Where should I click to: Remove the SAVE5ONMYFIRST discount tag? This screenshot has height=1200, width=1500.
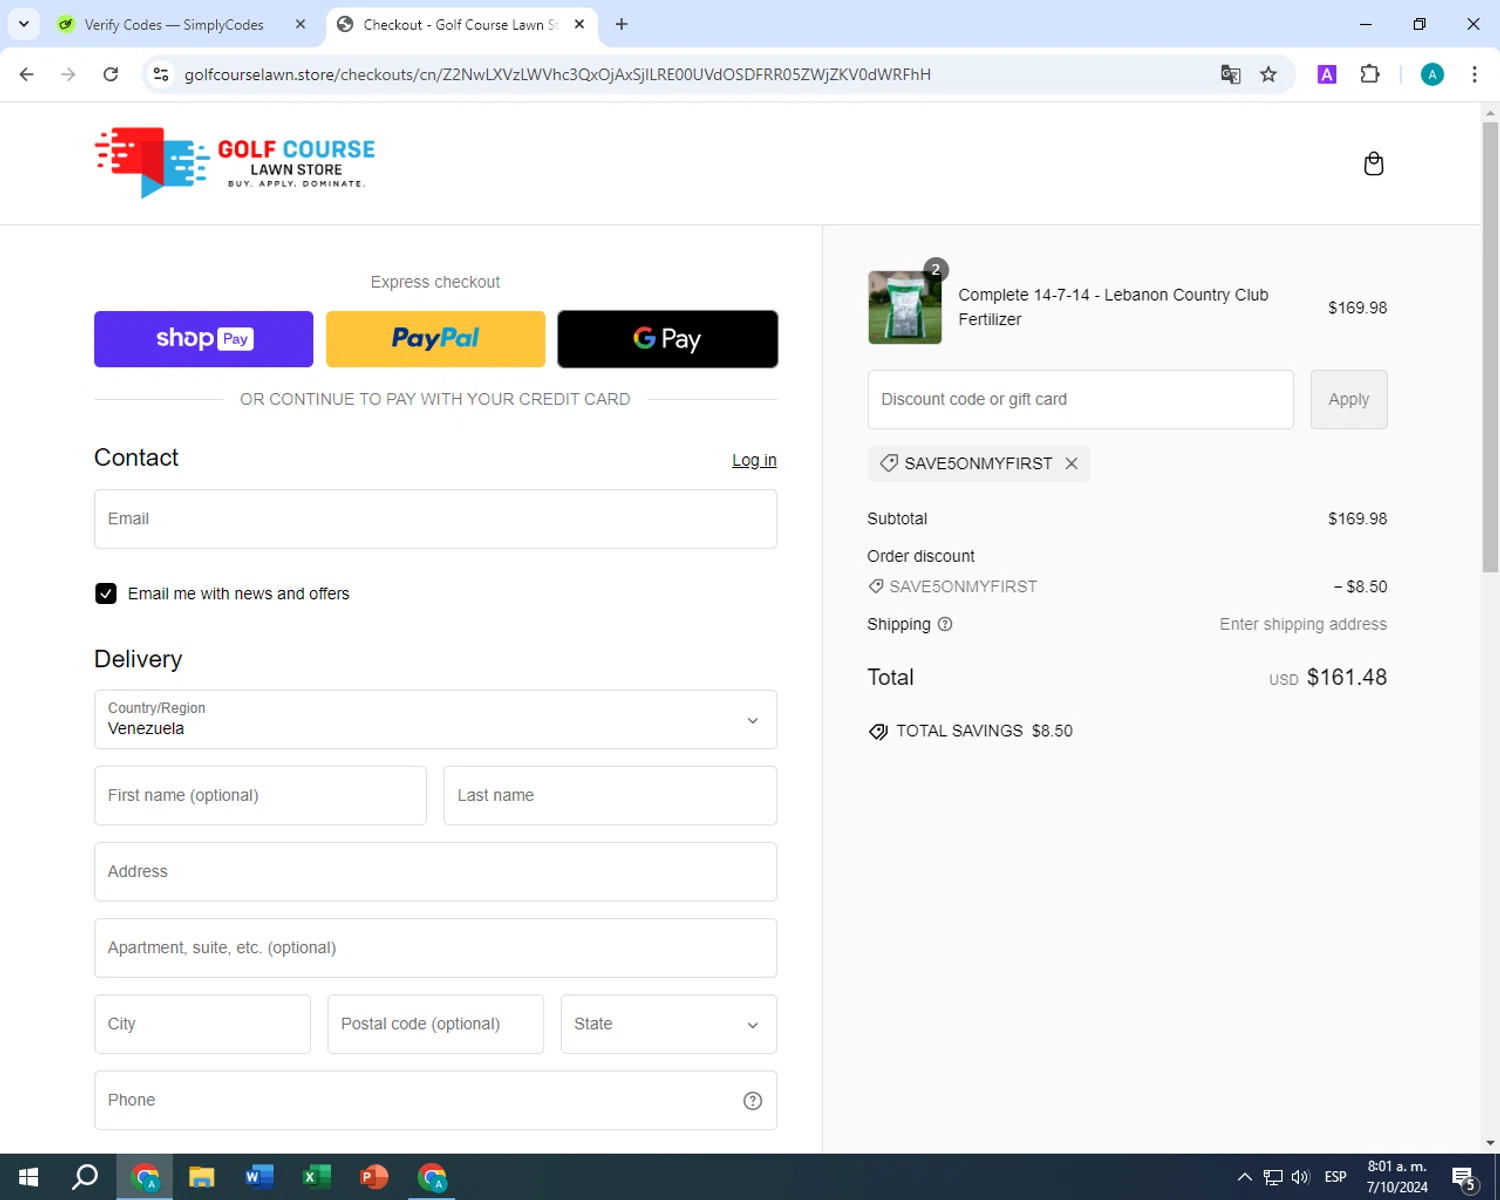pyautogui.click(x=1071, y=463)
